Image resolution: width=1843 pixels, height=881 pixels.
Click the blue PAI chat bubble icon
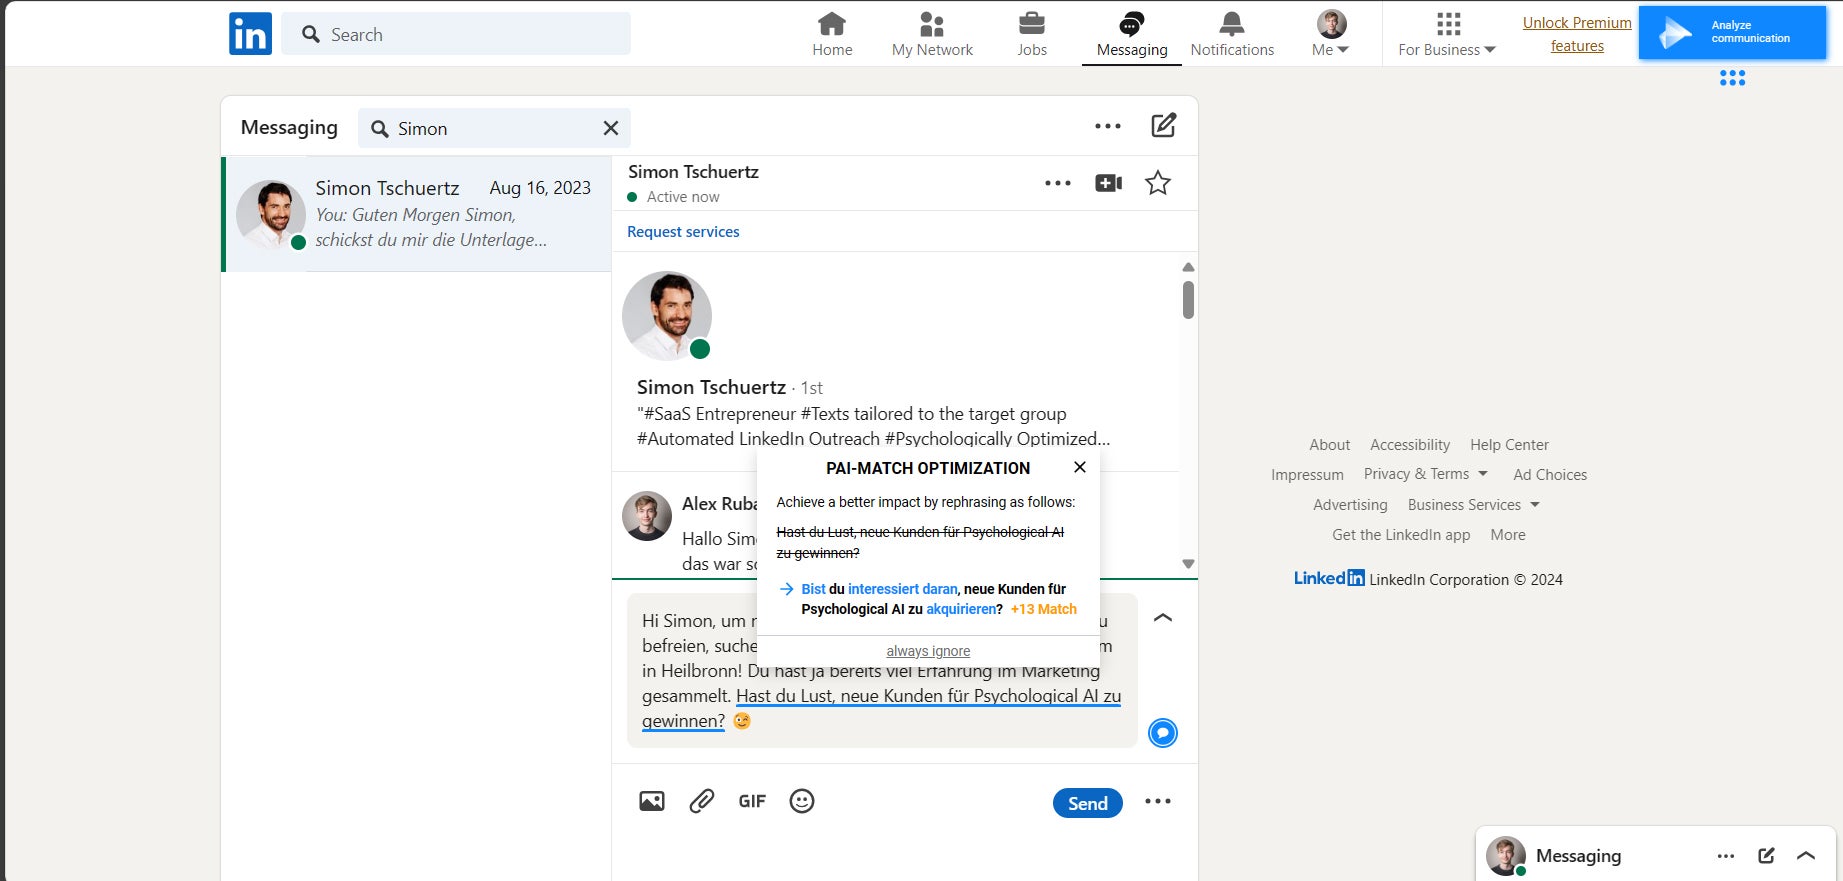(x=1162, y=733)
